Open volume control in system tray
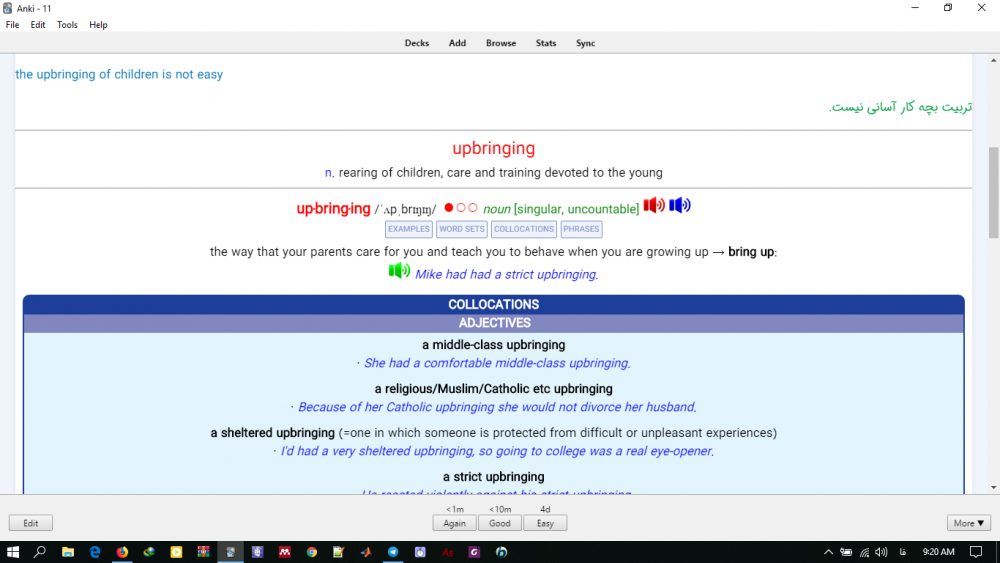The image size is (1000, 563). pyautogui.click(x=881, y=552)
